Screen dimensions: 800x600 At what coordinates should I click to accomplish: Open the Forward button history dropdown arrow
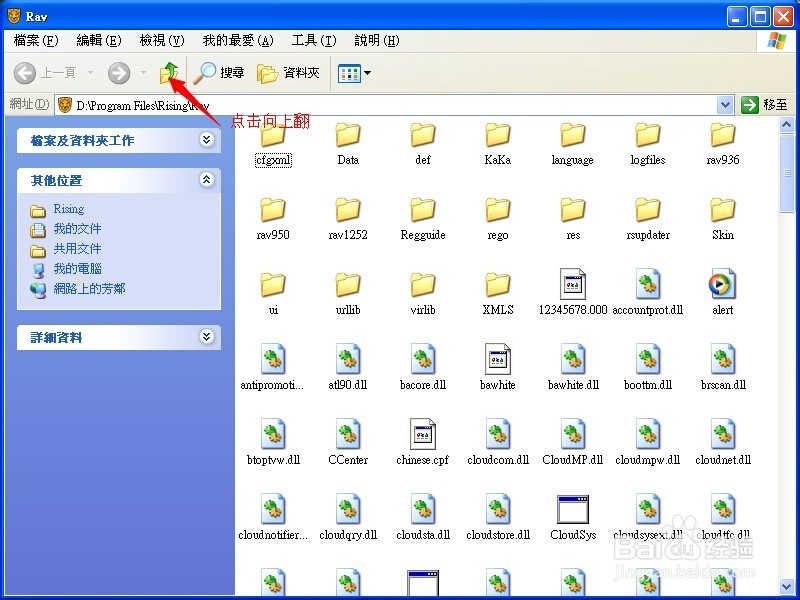(x=143, y=72)
